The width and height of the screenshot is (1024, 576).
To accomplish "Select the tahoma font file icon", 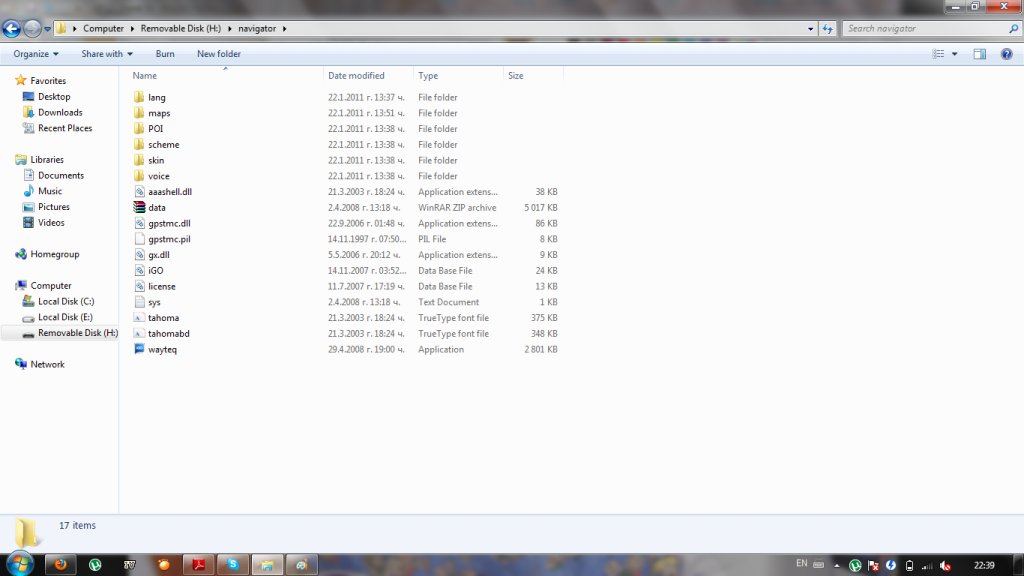I will (139, 317).
